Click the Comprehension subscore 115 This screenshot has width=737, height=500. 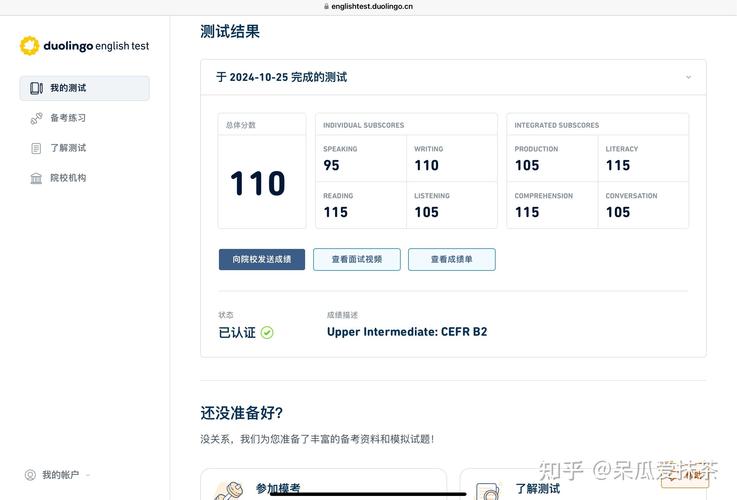pos(527,212)
